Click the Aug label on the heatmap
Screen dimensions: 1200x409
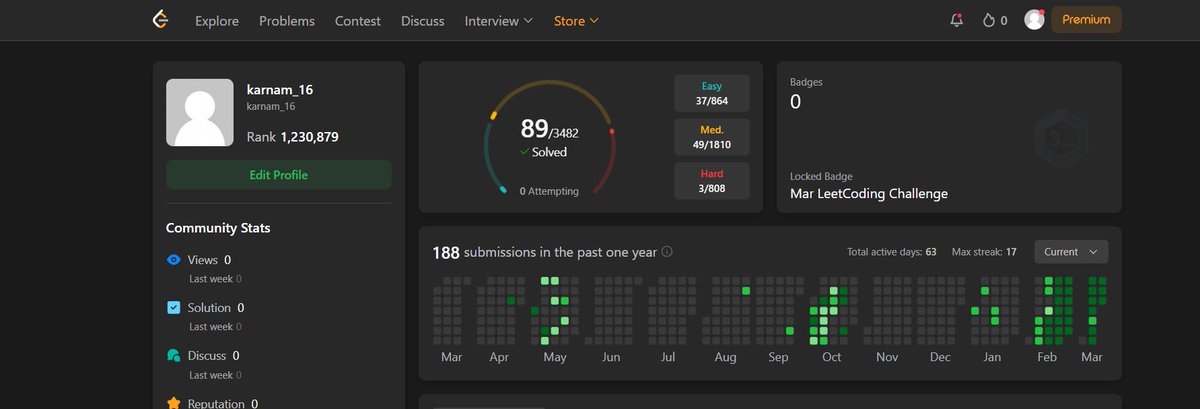725,357
